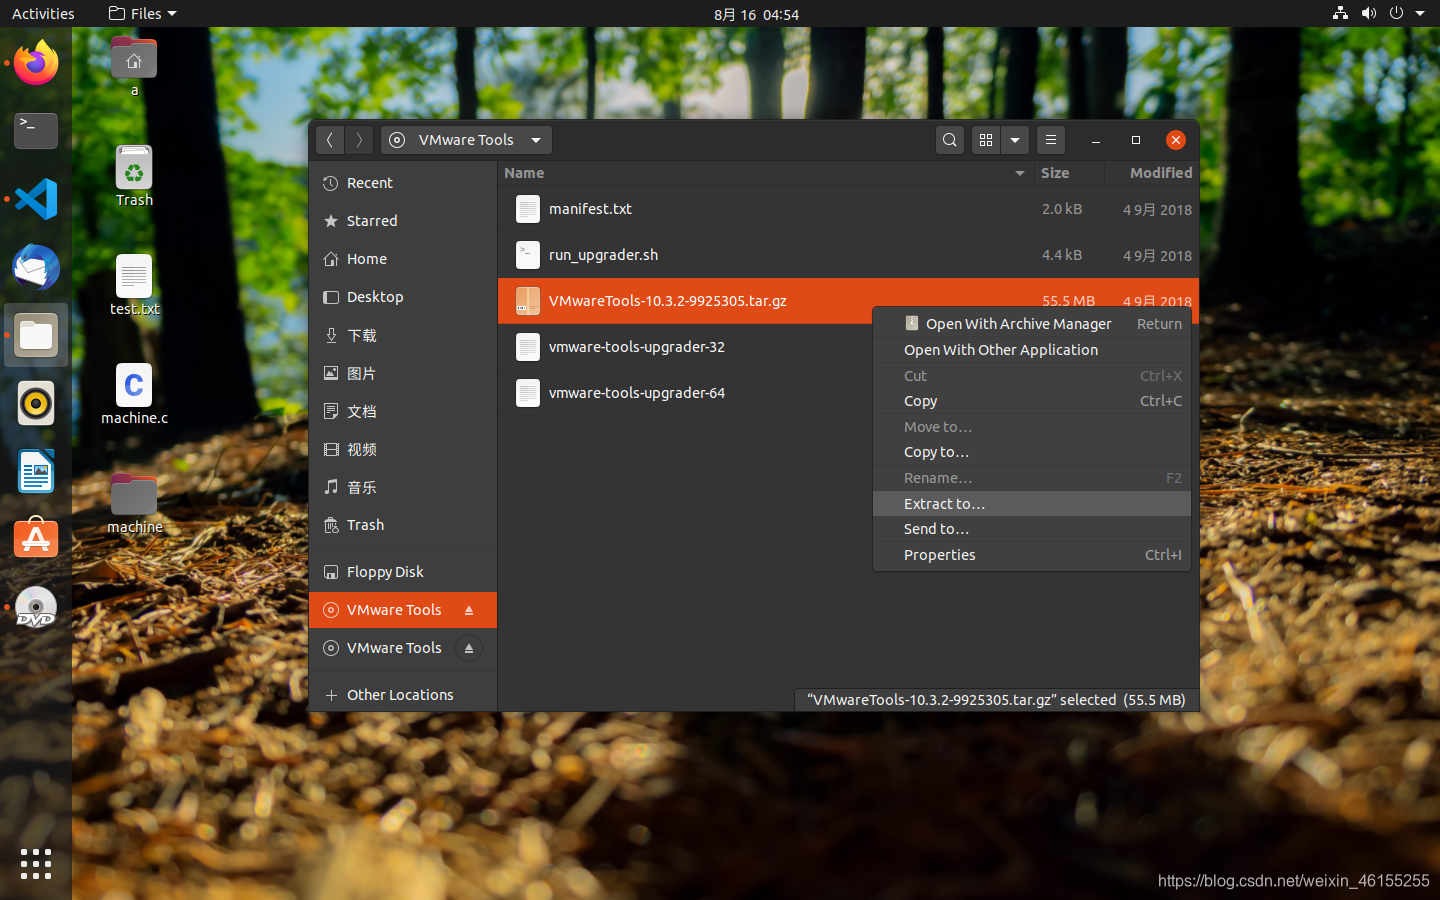This screenshot has width=1440, height=900.
Task: Switch to icon grid view
Action: (x=986, y=140)
